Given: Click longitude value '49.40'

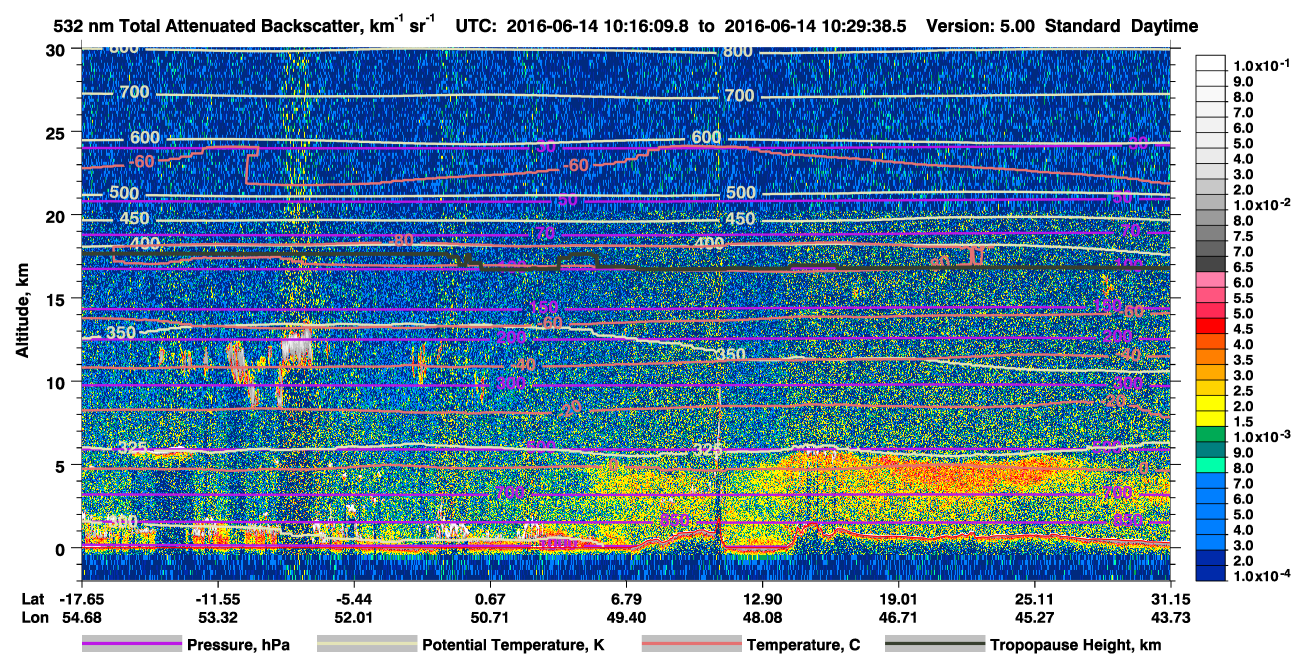Looking at the screenshot, I should 626,617.
